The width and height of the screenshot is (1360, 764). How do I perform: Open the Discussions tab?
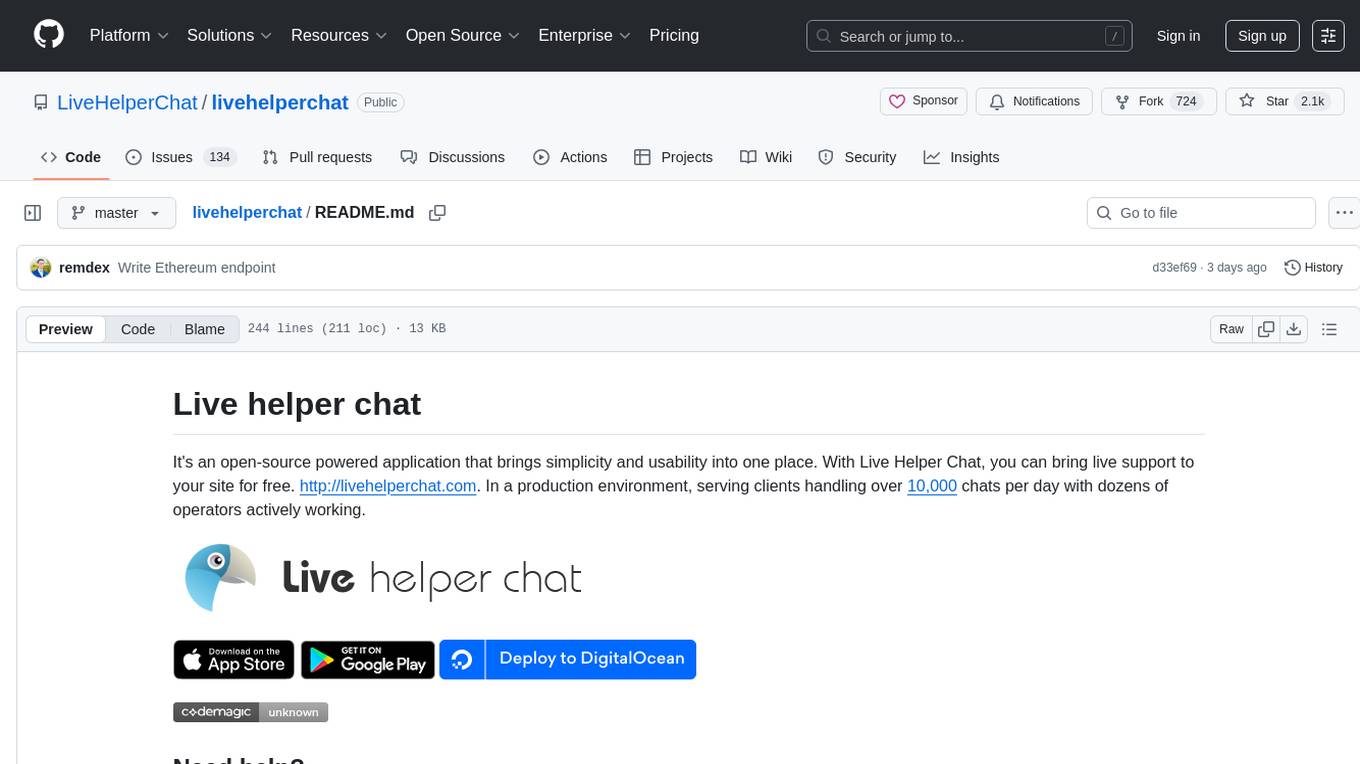452,157
